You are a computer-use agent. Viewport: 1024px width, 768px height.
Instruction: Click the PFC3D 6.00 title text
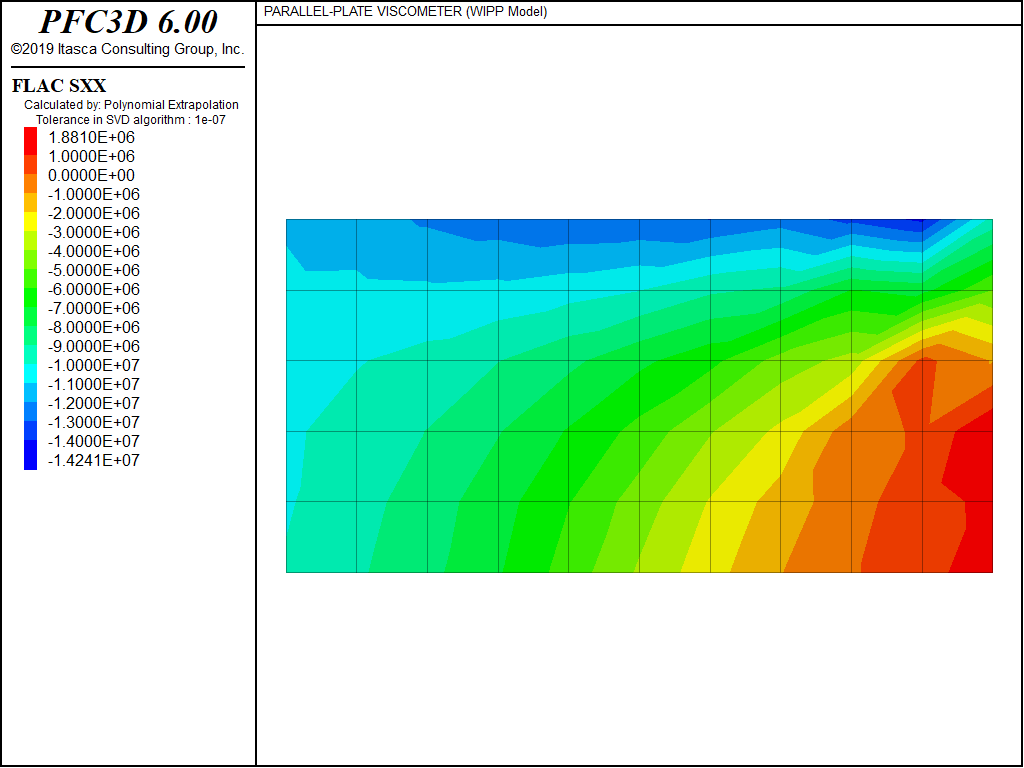tap(128, 22)
